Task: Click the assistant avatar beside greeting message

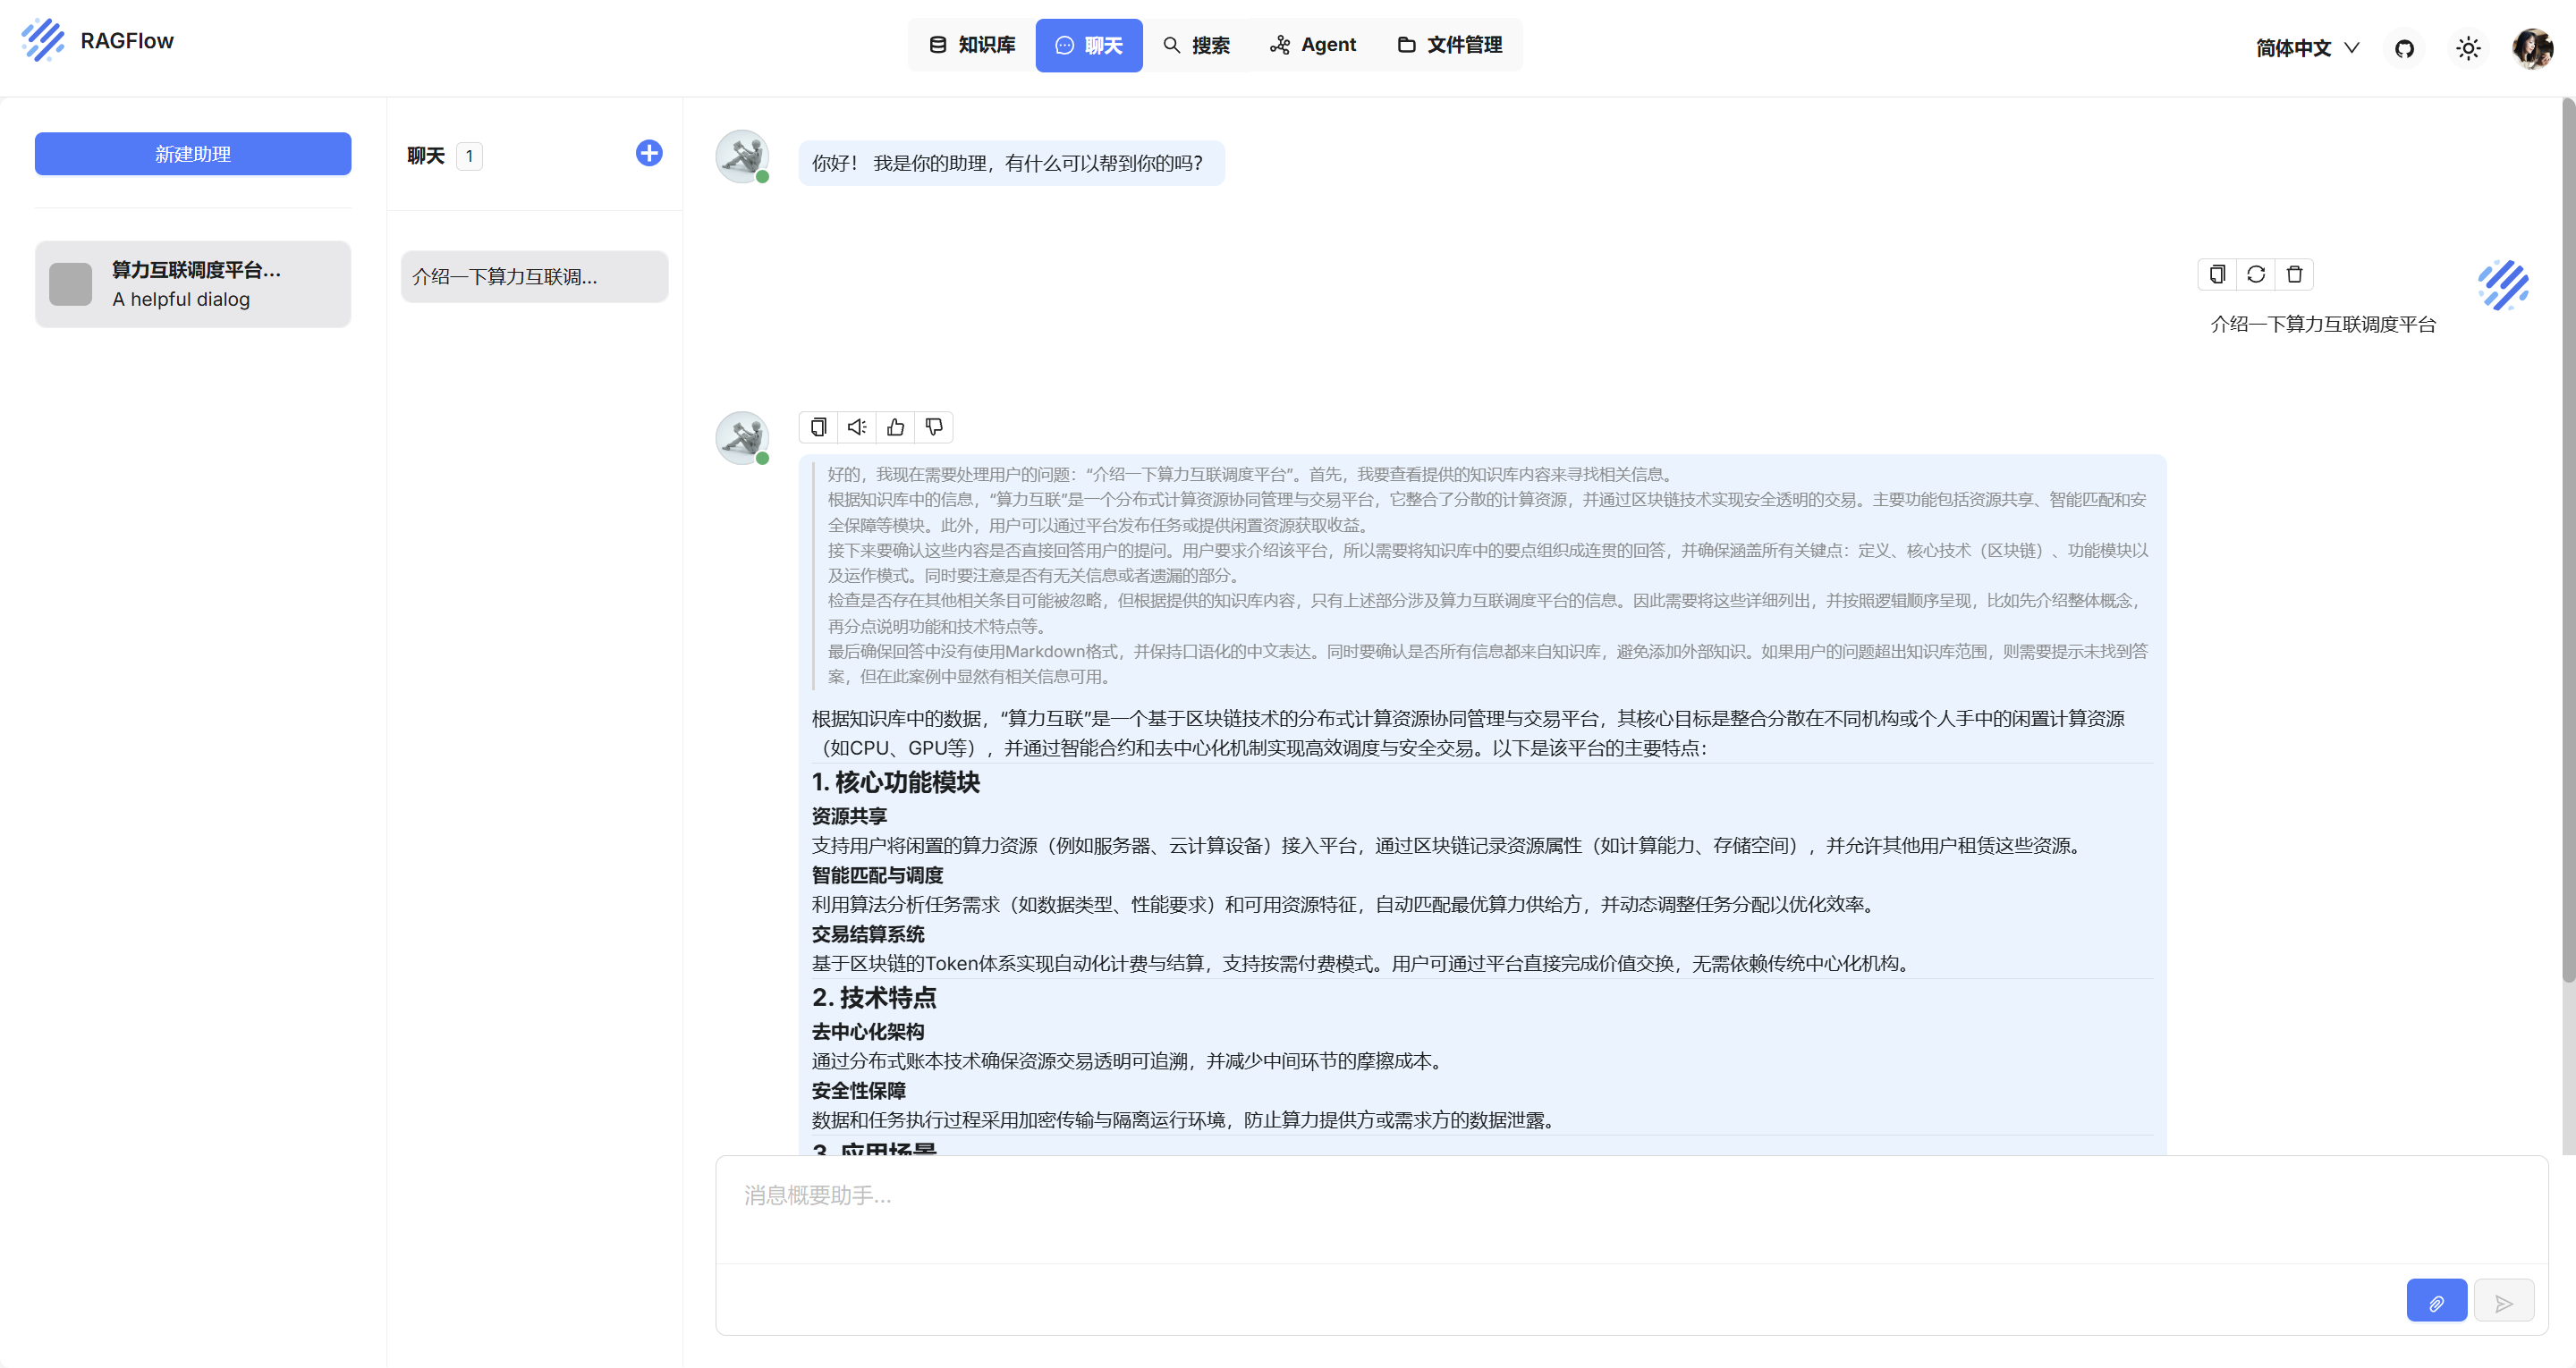Action: (x=742, y=157)
